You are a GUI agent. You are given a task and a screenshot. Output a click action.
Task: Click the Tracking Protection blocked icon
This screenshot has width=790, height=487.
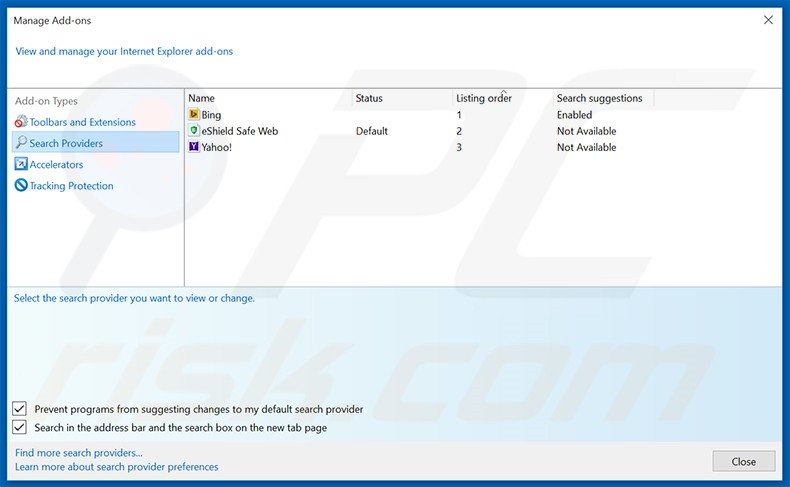pyautogui.click(x=21, y=185)
